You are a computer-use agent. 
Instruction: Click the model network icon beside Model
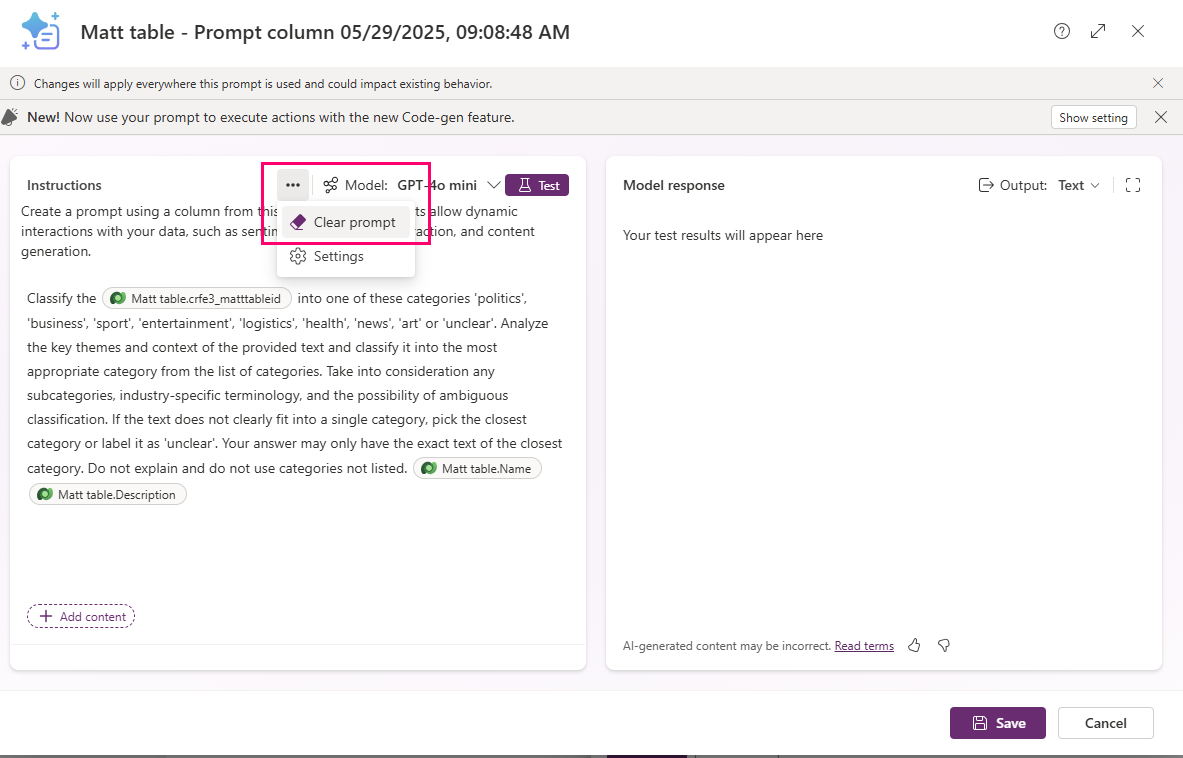click(328, 185)
